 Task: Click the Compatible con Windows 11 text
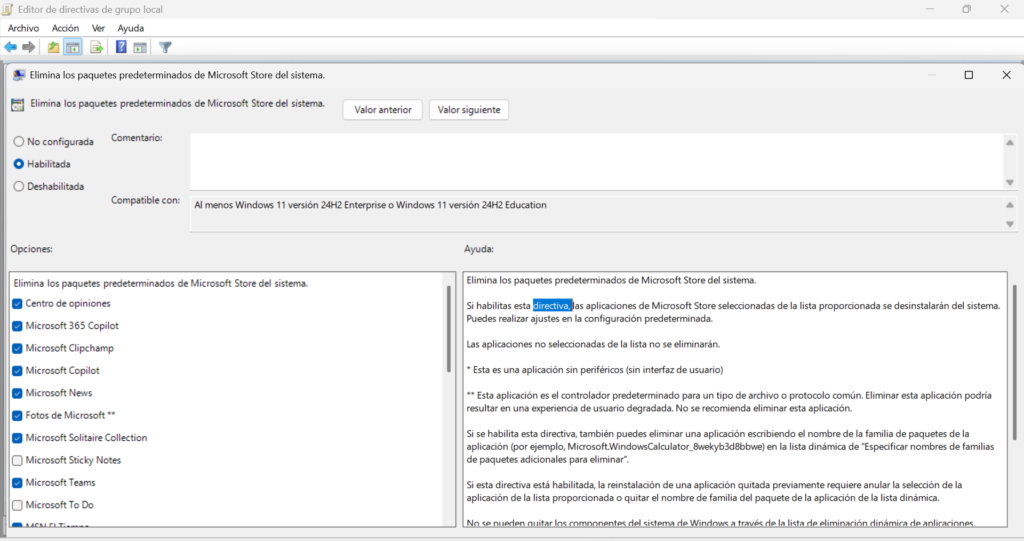coord(370,205)
